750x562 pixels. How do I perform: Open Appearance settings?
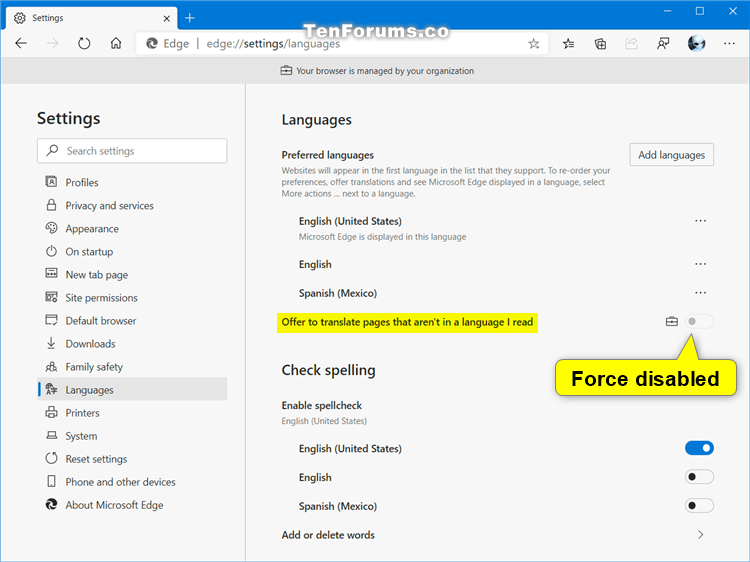click(x=132, y=229)
